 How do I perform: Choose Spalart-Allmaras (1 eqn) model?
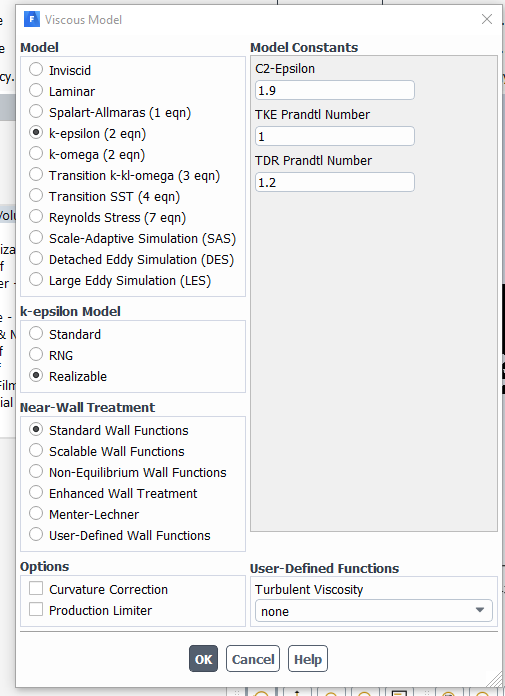pos(36,111)
